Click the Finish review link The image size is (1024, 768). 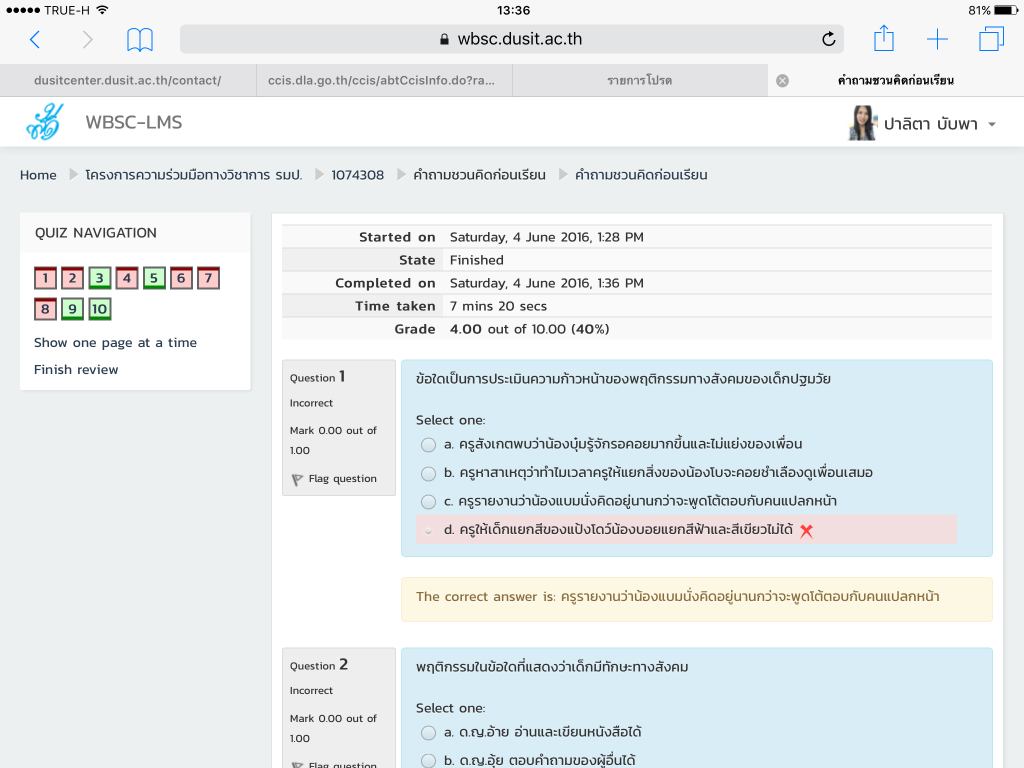click(76, 369)
